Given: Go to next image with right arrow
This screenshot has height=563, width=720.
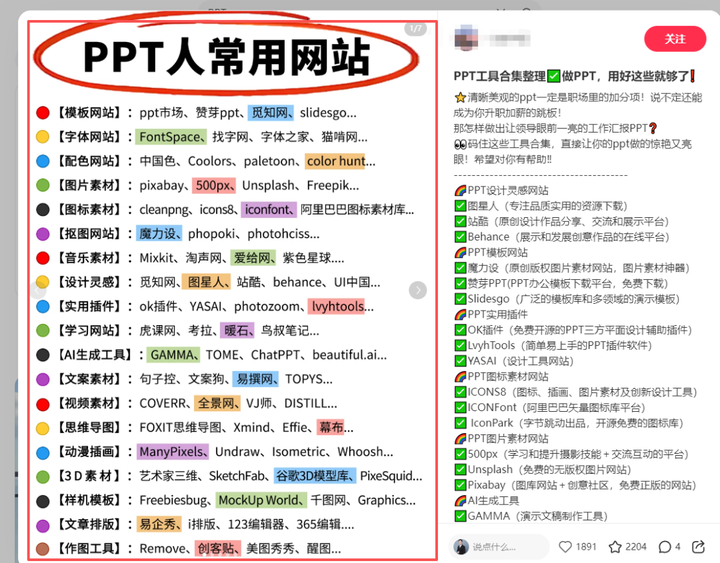Looking at the screenshot, I should click(x=418, y=290).
